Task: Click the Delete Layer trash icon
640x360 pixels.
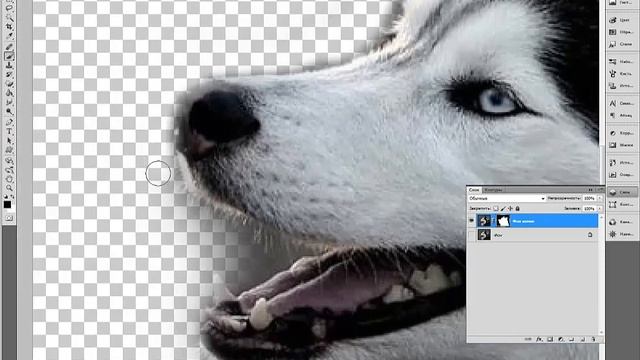Action: coord(593,339)
